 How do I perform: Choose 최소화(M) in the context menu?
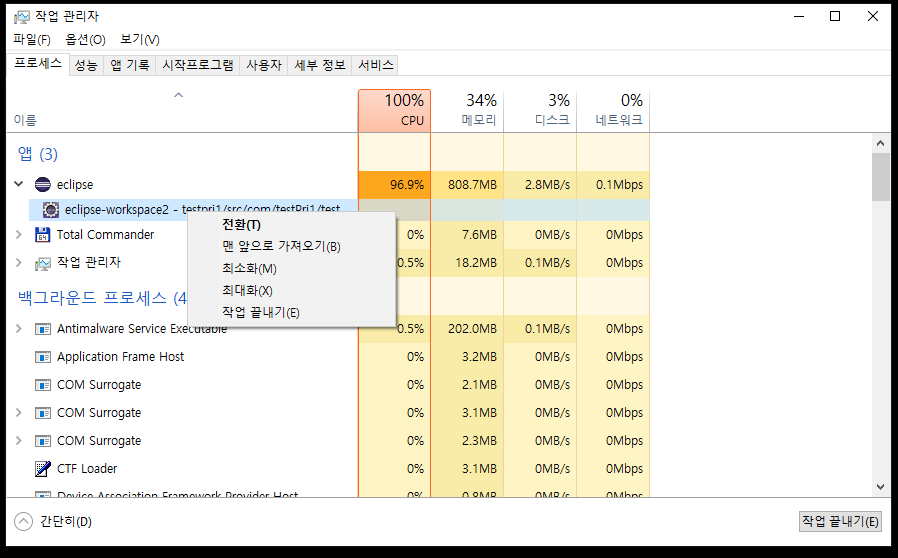(x=292, y=268)
